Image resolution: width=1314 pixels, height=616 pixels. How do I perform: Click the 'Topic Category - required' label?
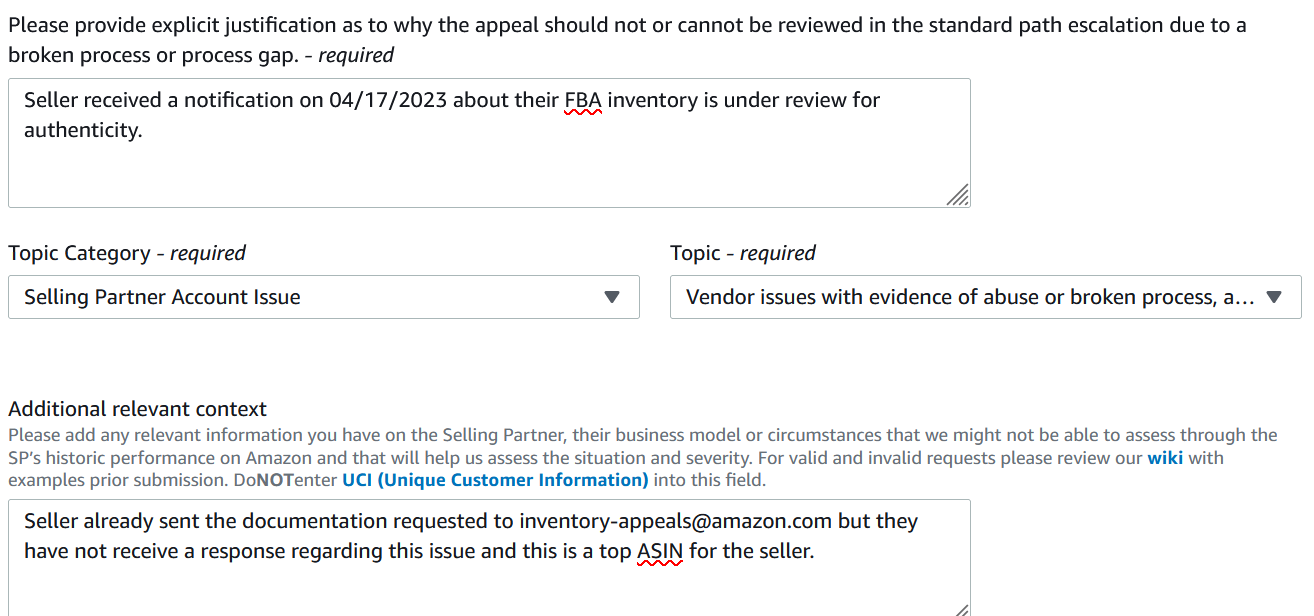(127, 253)
